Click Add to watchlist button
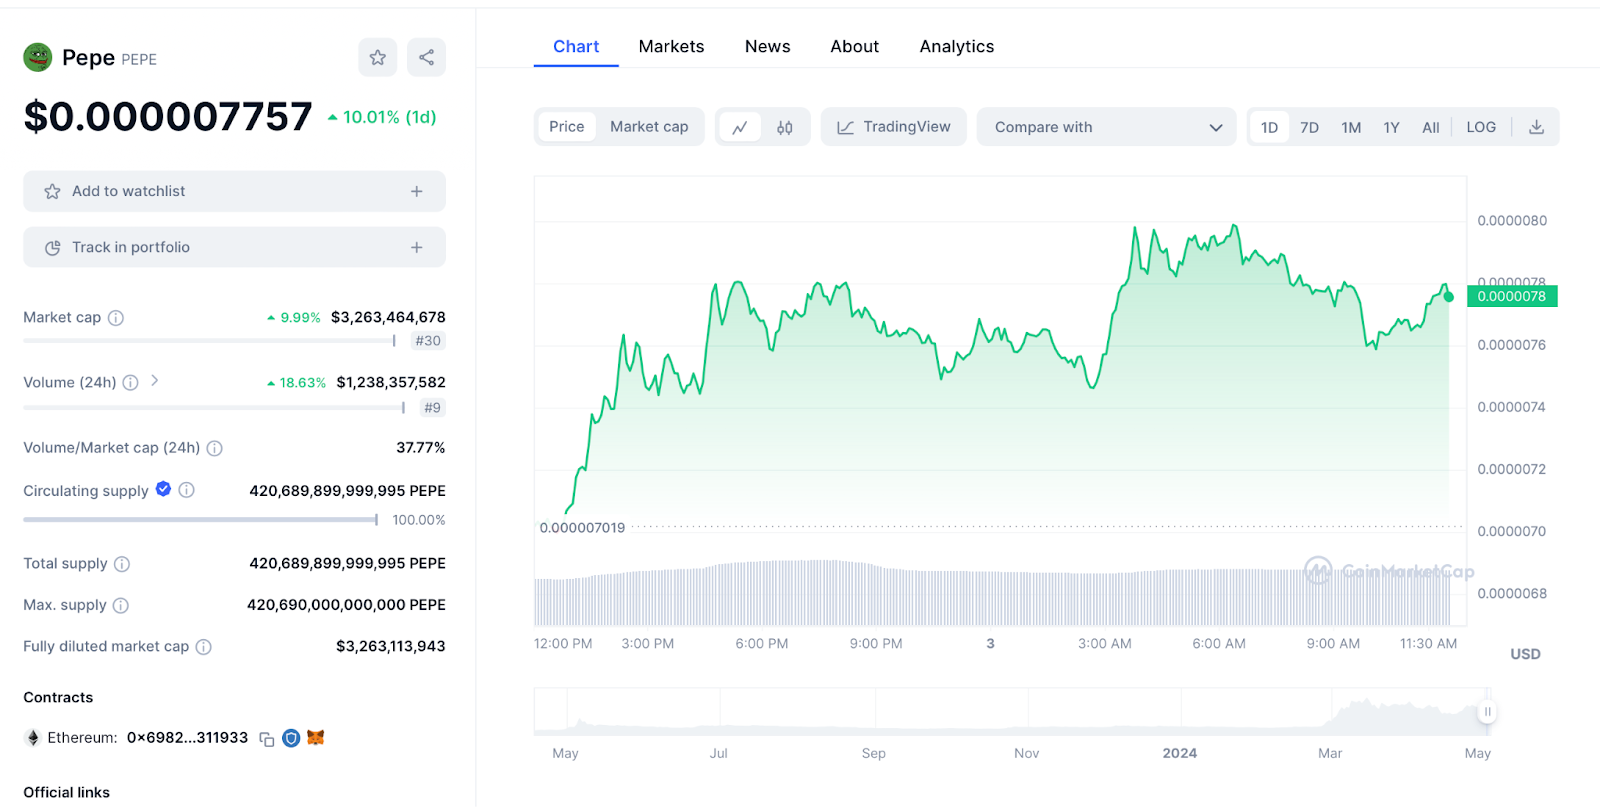 [x=234, y=191]
